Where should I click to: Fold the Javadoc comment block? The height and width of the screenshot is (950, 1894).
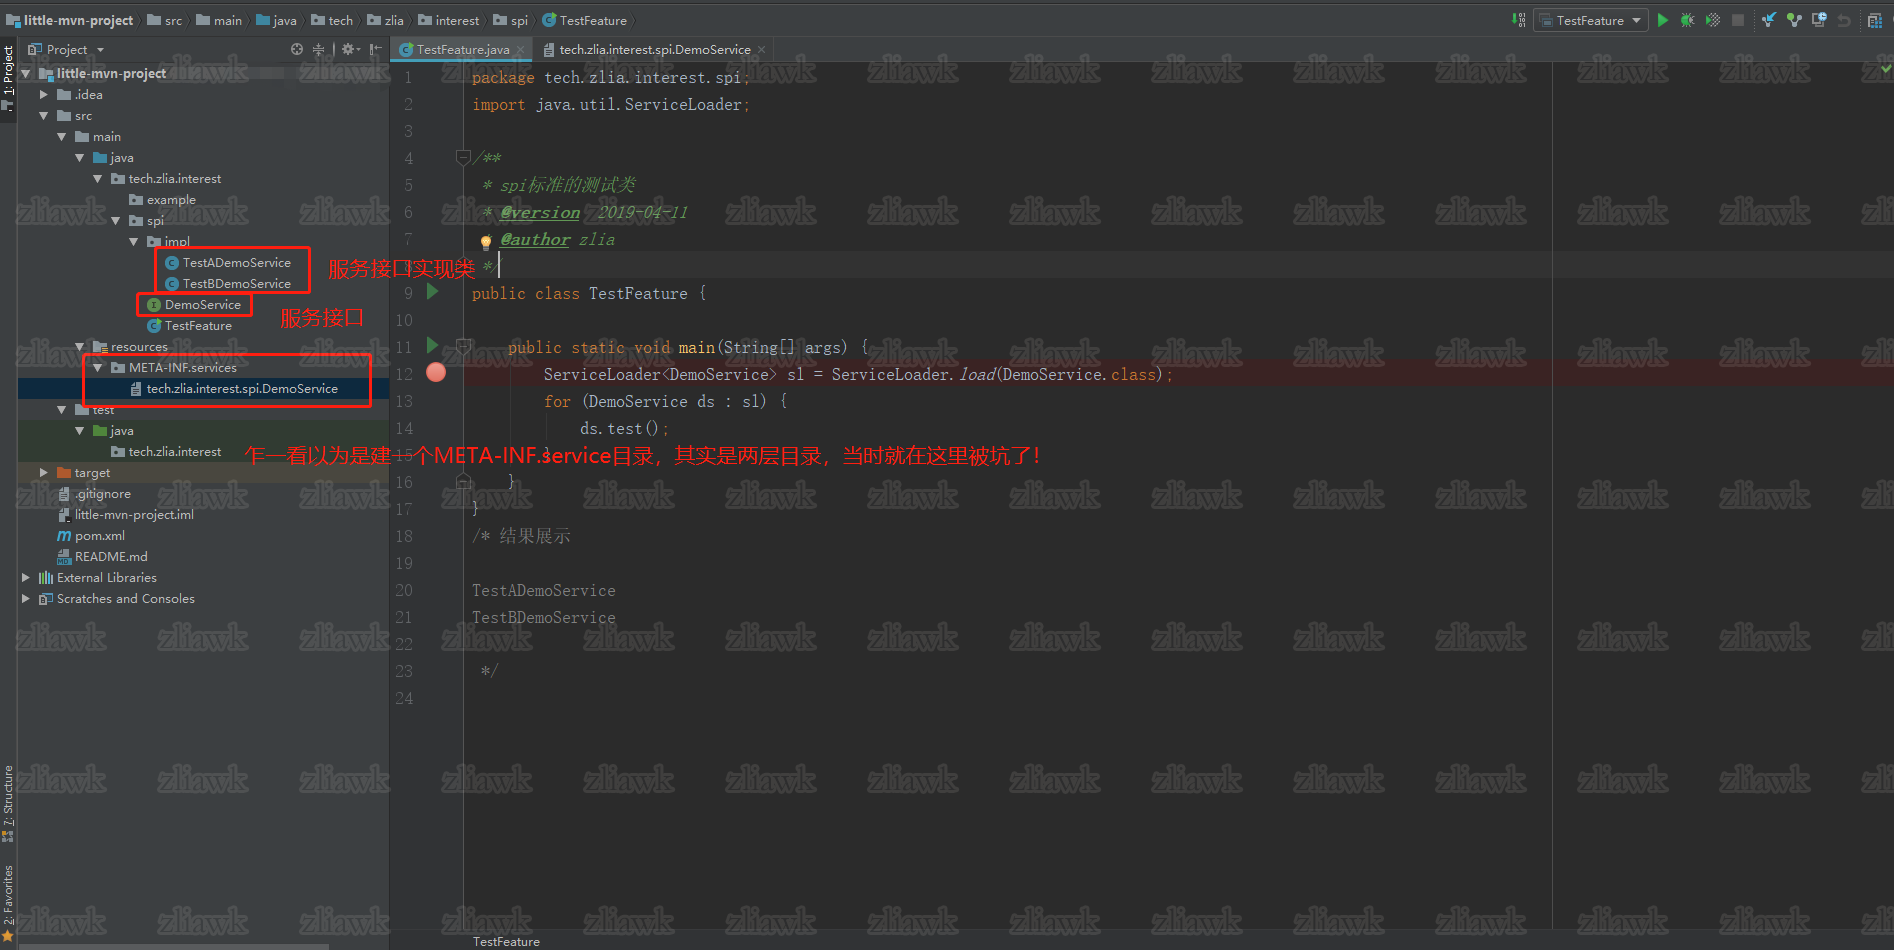pyautogui.click(x=463, y=157)
